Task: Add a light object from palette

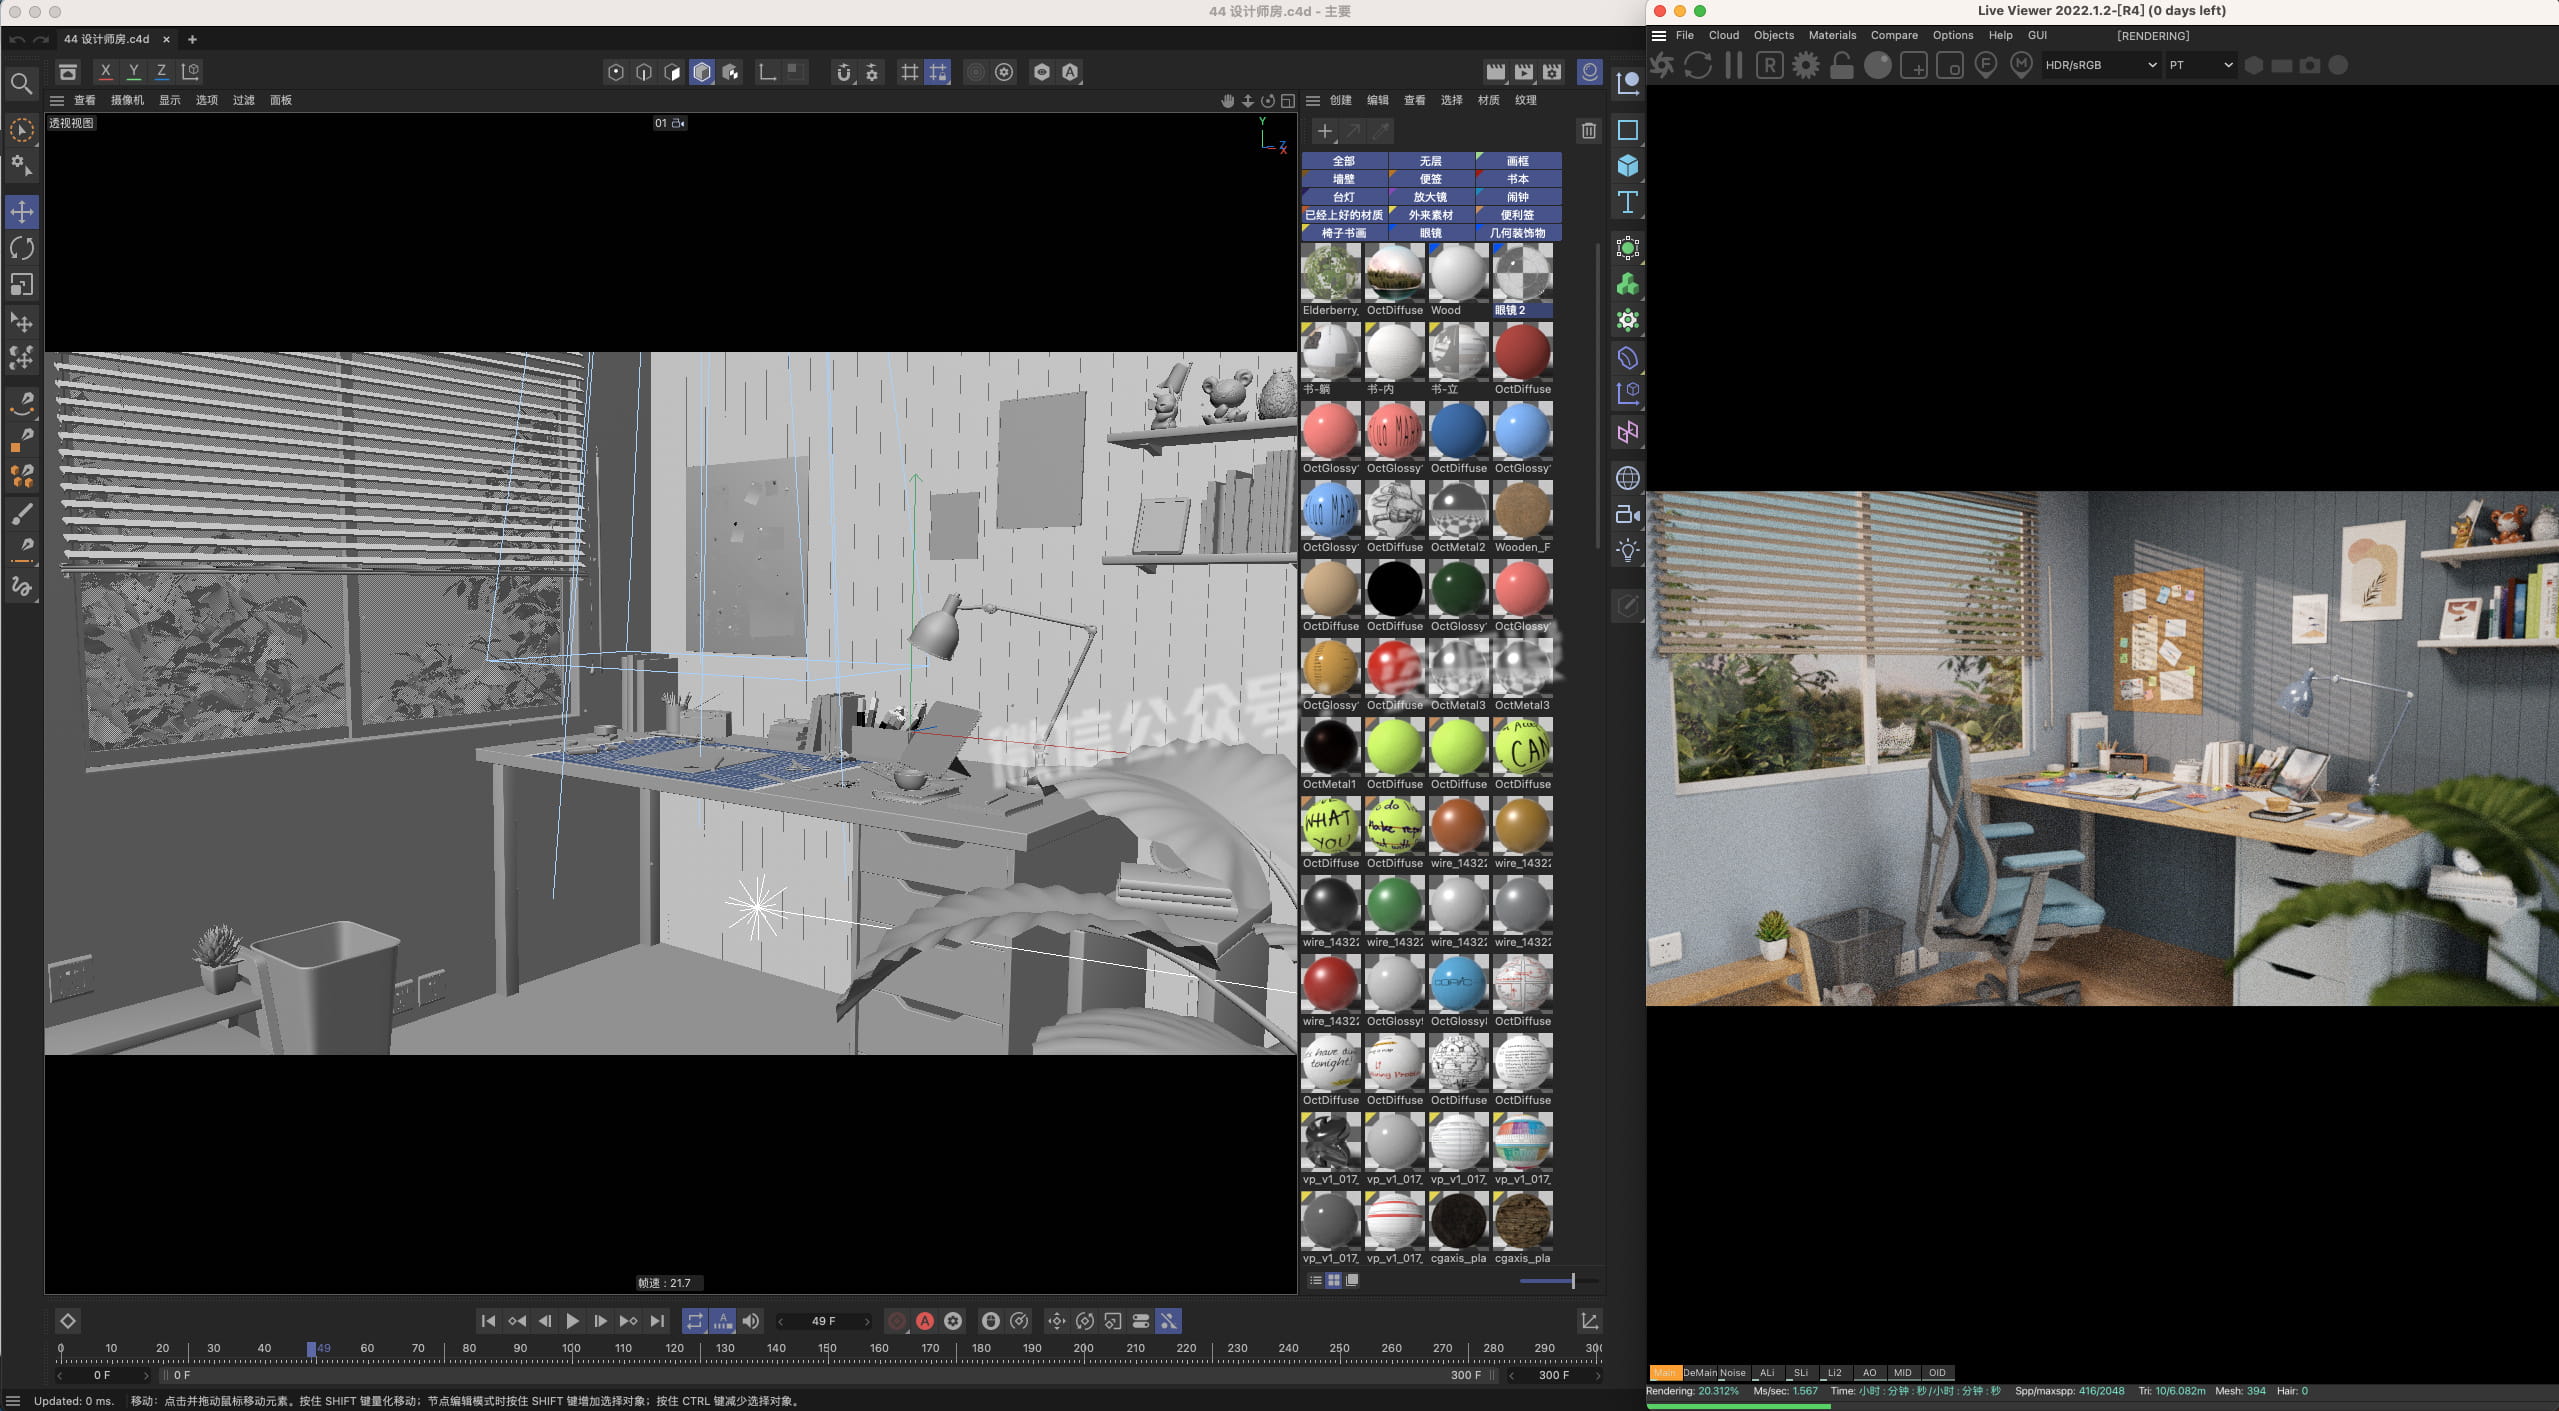Action: (1628, 550)
